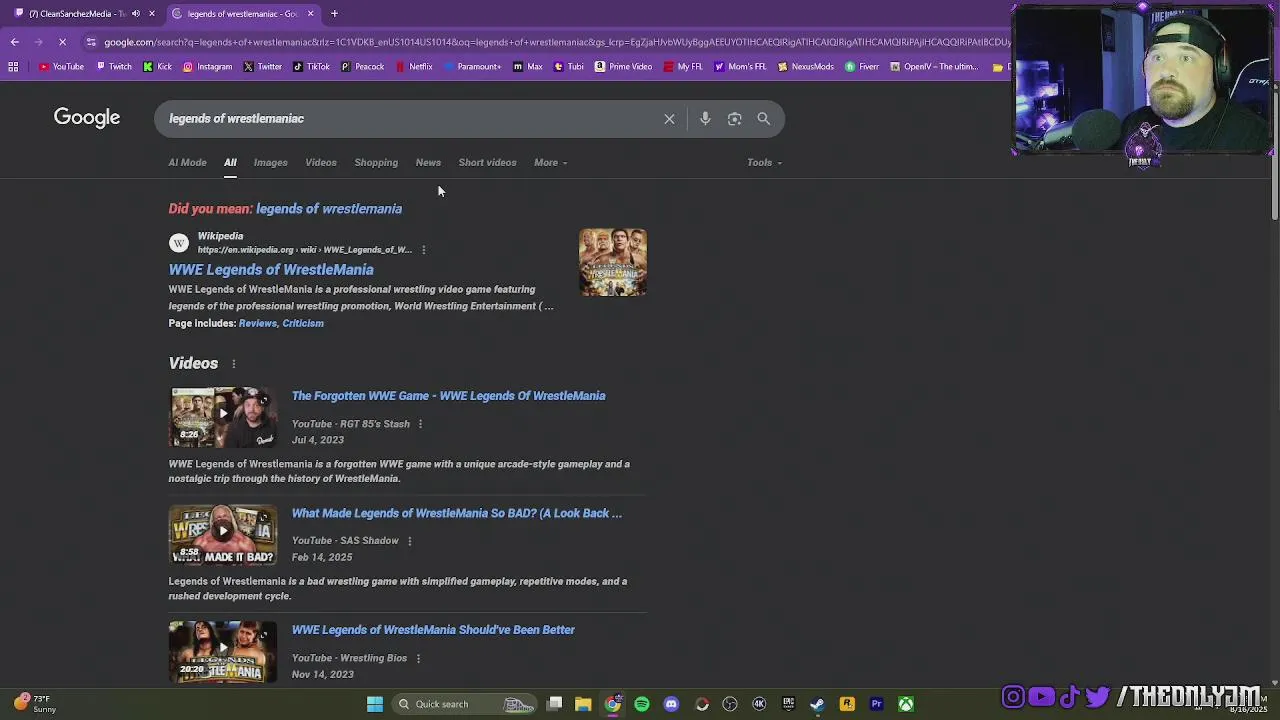Submit search with the magnifier icon
The height and width of the screenshot is (720, 1280).
pos(763,119)
